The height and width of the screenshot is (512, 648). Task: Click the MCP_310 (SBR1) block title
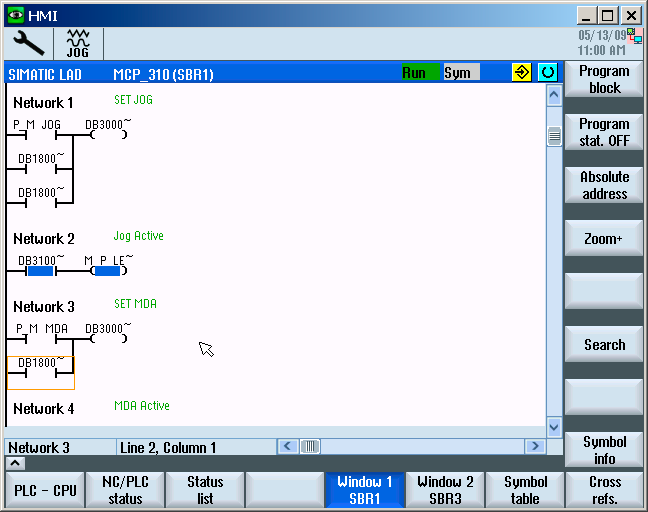(x=163, y=75)
